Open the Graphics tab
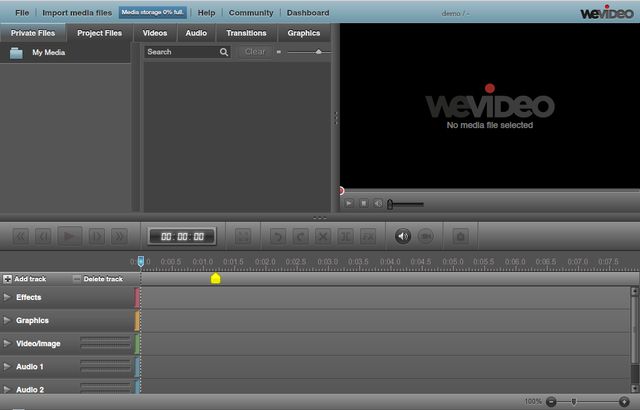640x410 pixels. pos(304,33)
